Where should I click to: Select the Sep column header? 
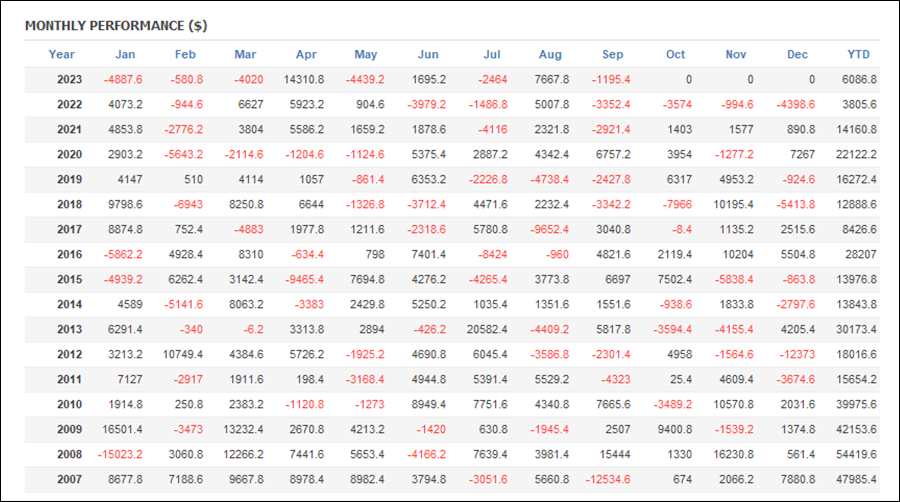tap(612, 55)
